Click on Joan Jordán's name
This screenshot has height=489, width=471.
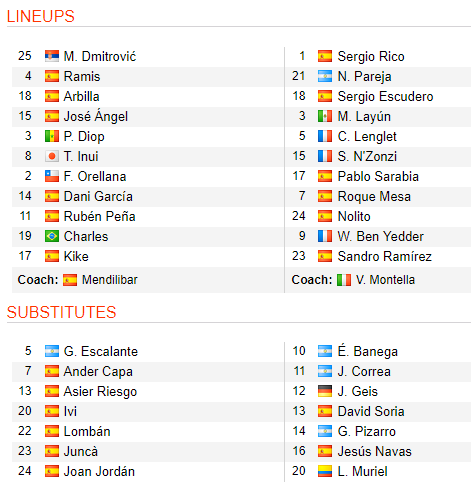pyautogui.click(x=99, y=471)
